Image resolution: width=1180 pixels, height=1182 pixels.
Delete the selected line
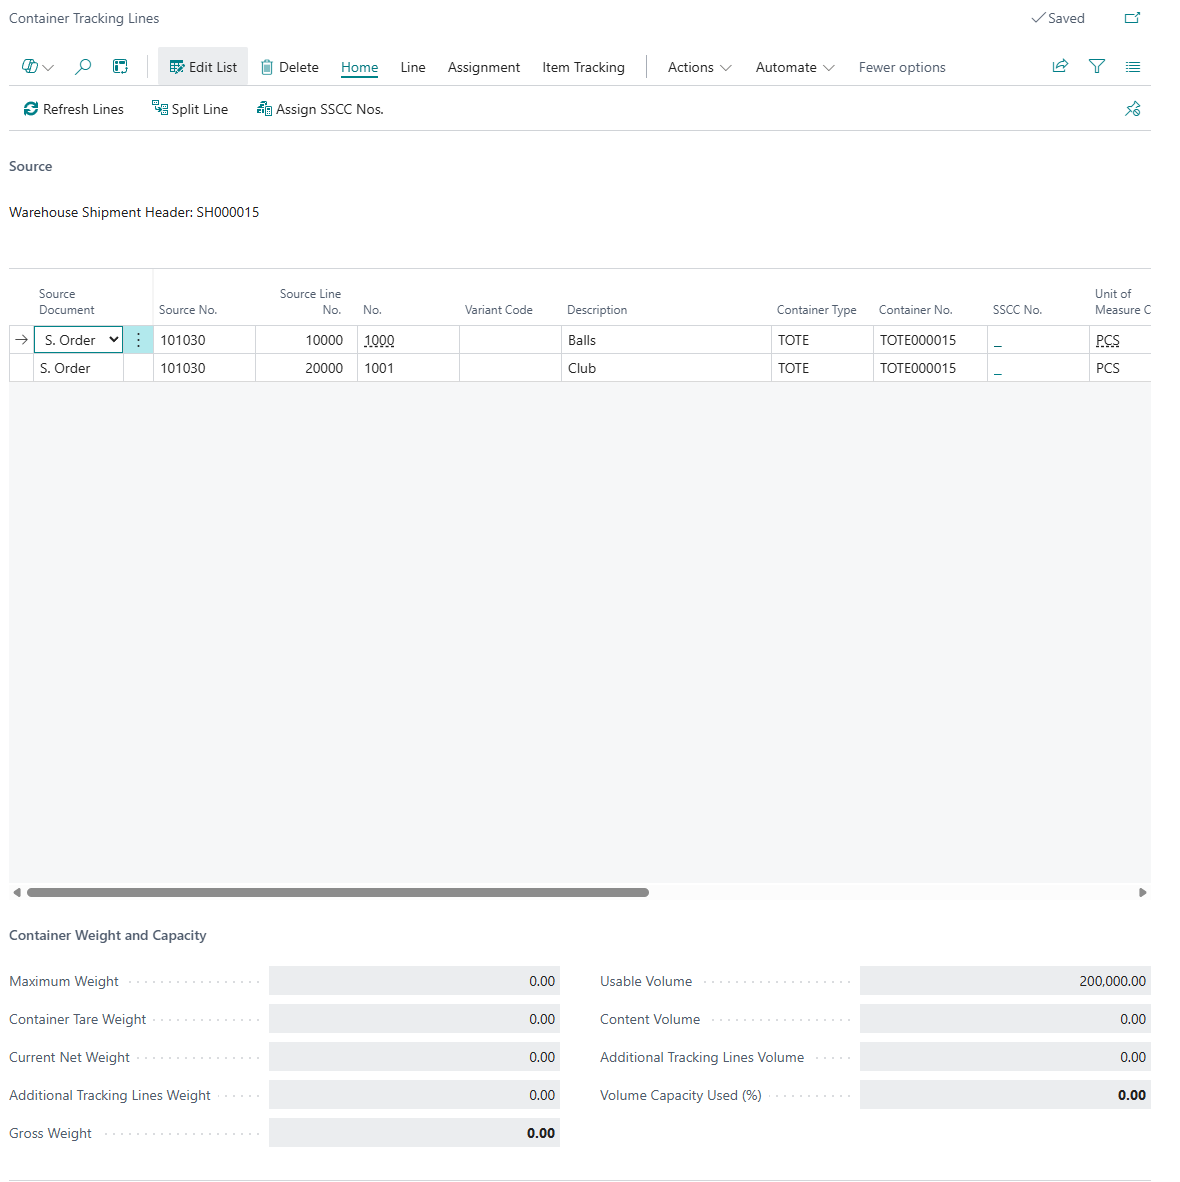tap(289, 67)
